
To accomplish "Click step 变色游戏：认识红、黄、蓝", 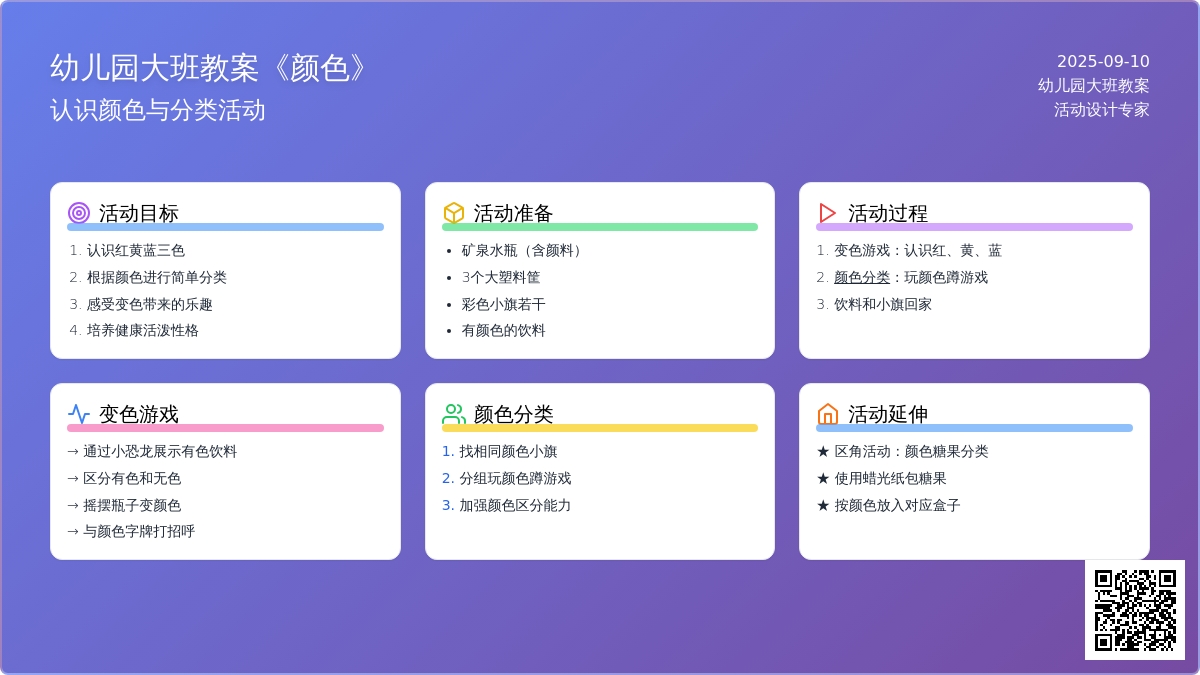I will coord(918,250).
